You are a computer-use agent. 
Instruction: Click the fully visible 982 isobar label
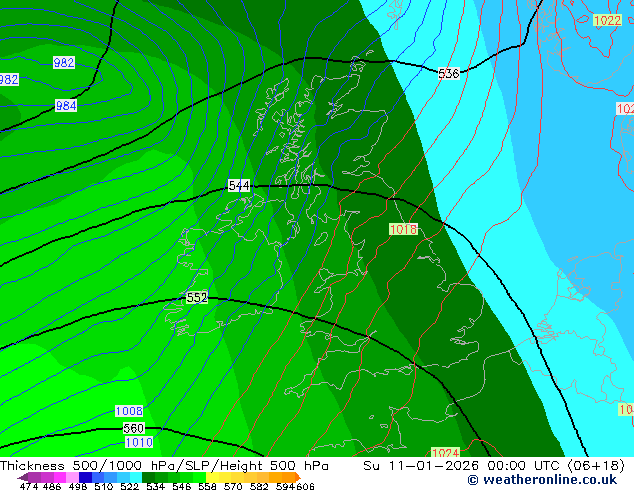tap(64, 63)
